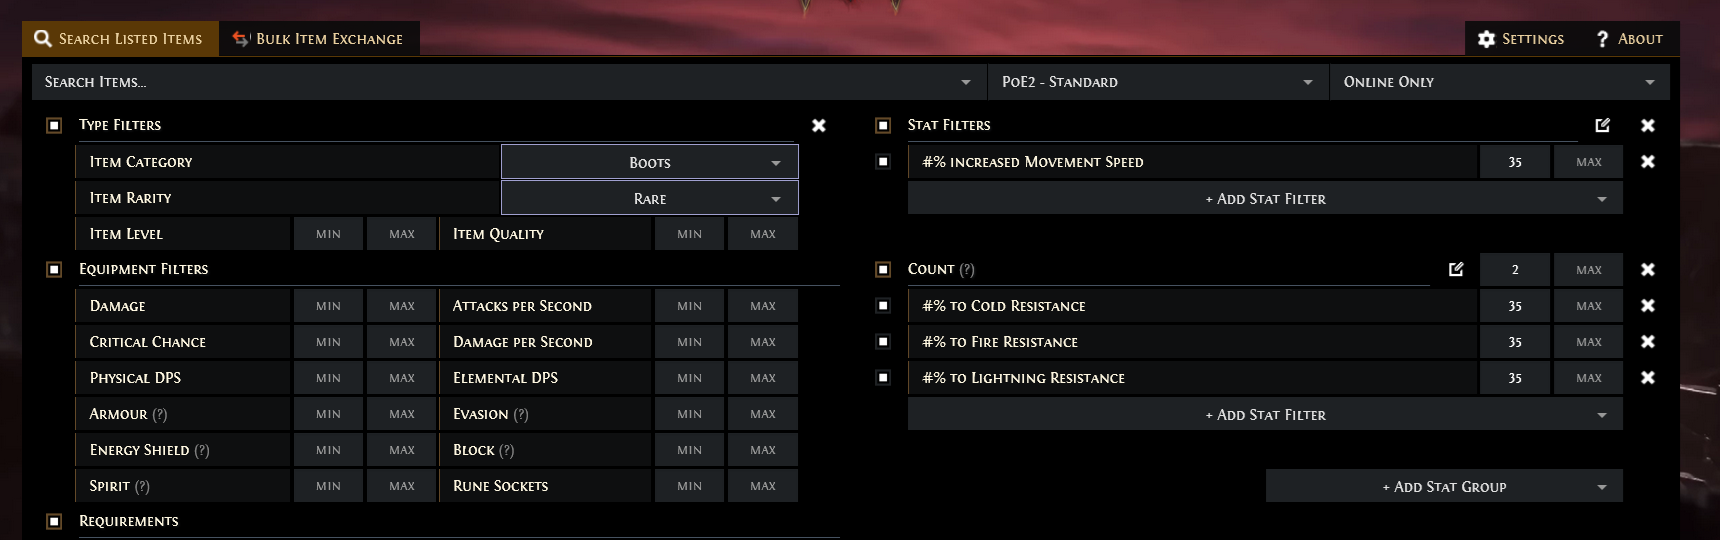Delete the Cold Resistance stat filter
This screenshot has width=1720, height=540.
point(1648,306)
